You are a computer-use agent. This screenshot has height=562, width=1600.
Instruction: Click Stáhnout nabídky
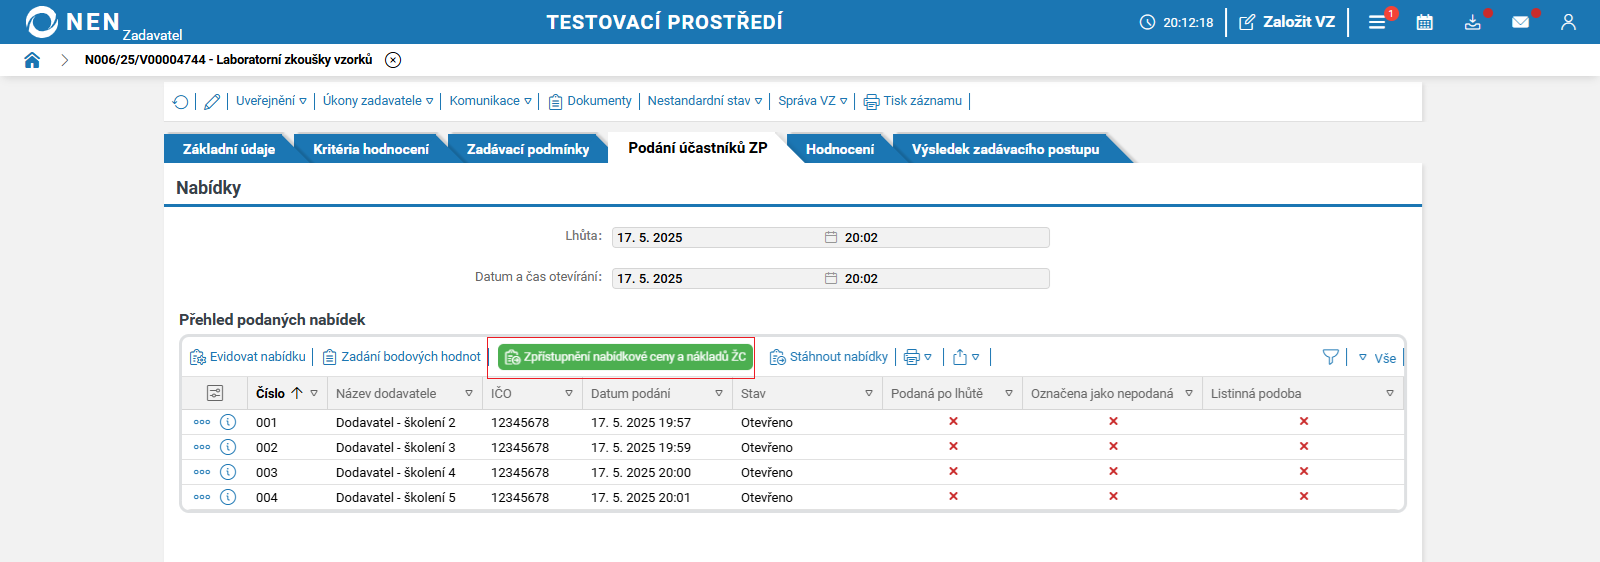(829, 357)
